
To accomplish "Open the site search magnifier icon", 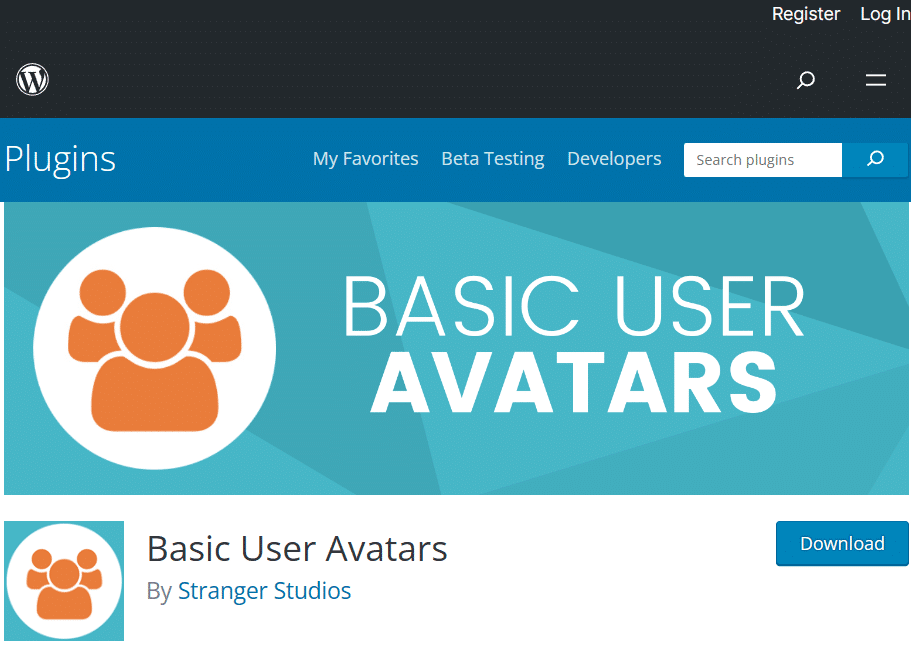I will (x=805, y=80).
